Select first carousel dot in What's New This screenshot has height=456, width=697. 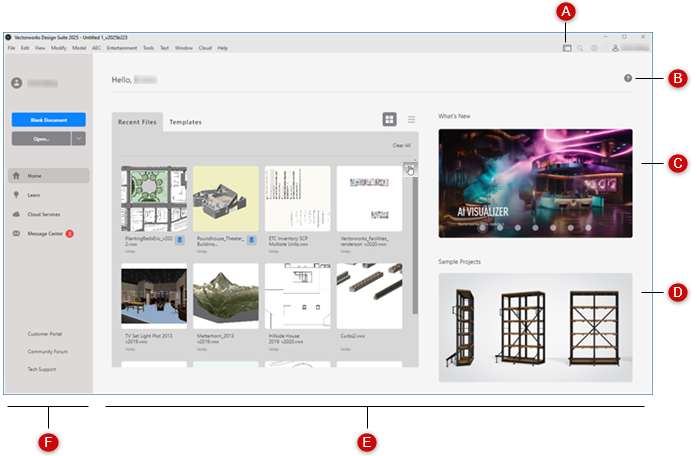[482, 228]
